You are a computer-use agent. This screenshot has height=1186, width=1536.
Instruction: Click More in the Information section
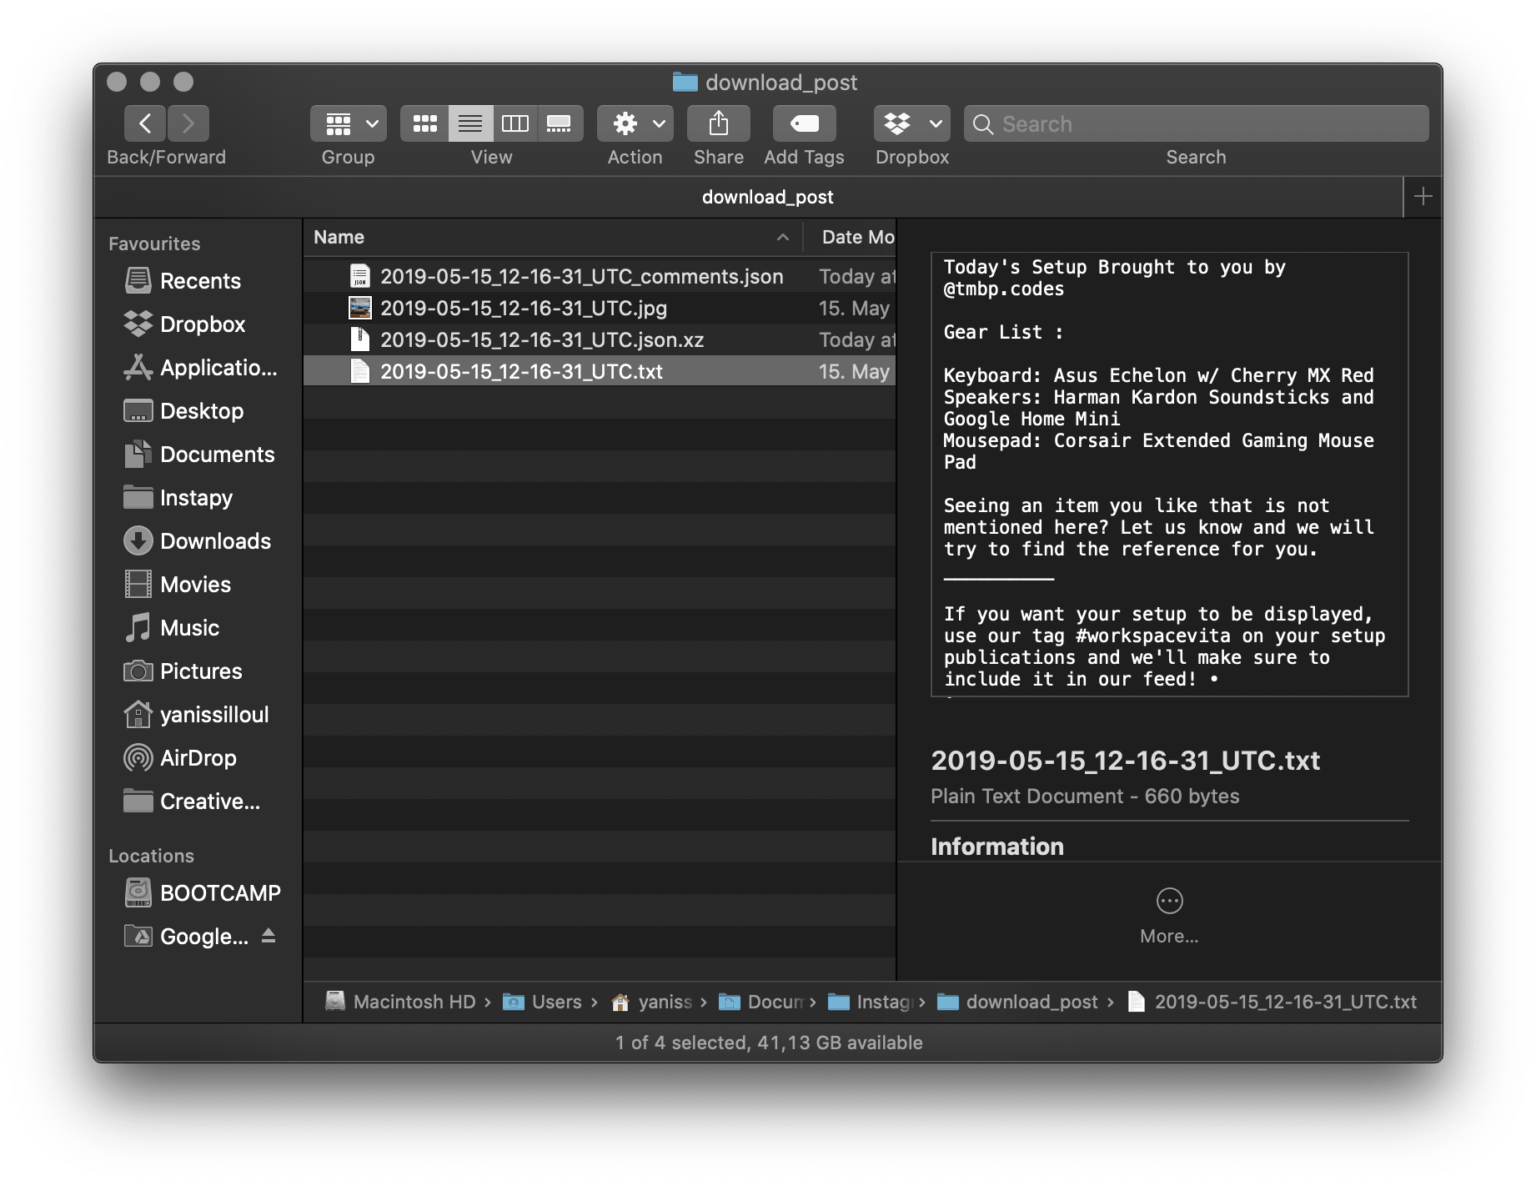click(1168, 912)
